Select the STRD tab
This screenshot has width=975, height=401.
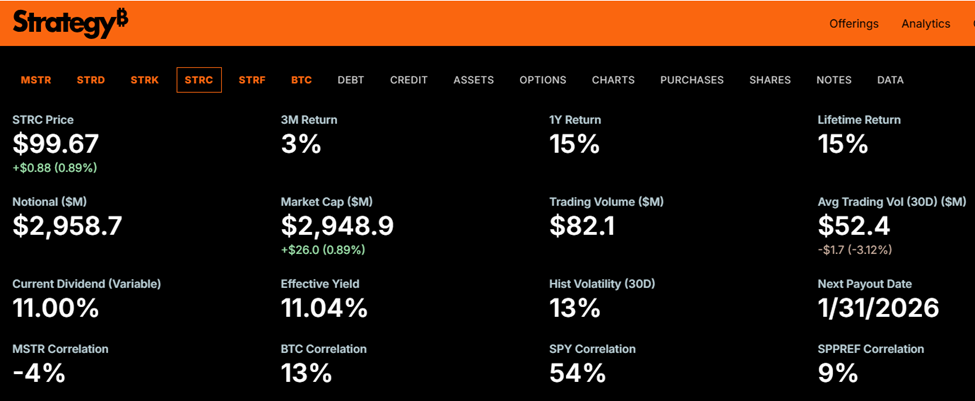pos(90,80)
